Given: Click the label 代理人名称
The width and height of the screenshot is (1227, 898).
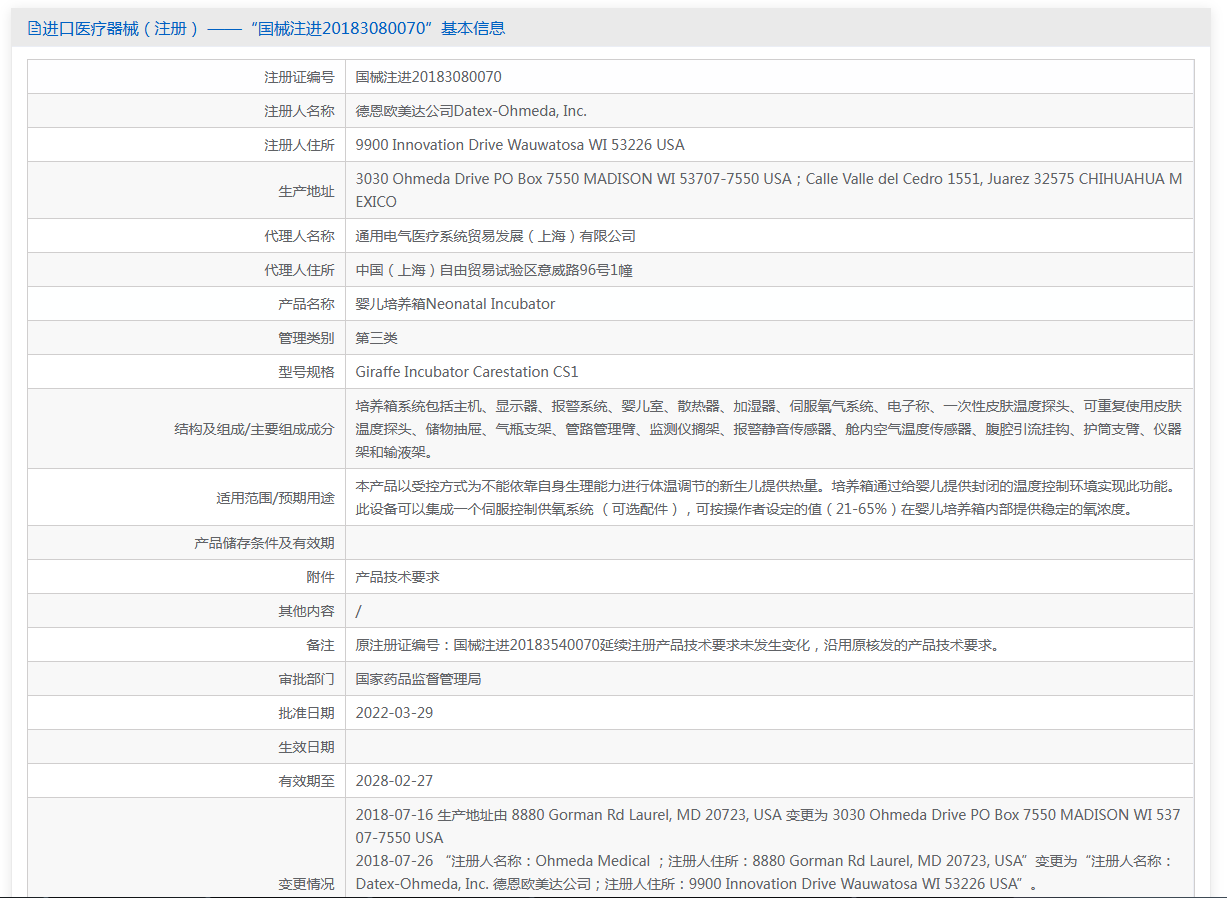Looking at the screenshot, I should tap(299, 236).
